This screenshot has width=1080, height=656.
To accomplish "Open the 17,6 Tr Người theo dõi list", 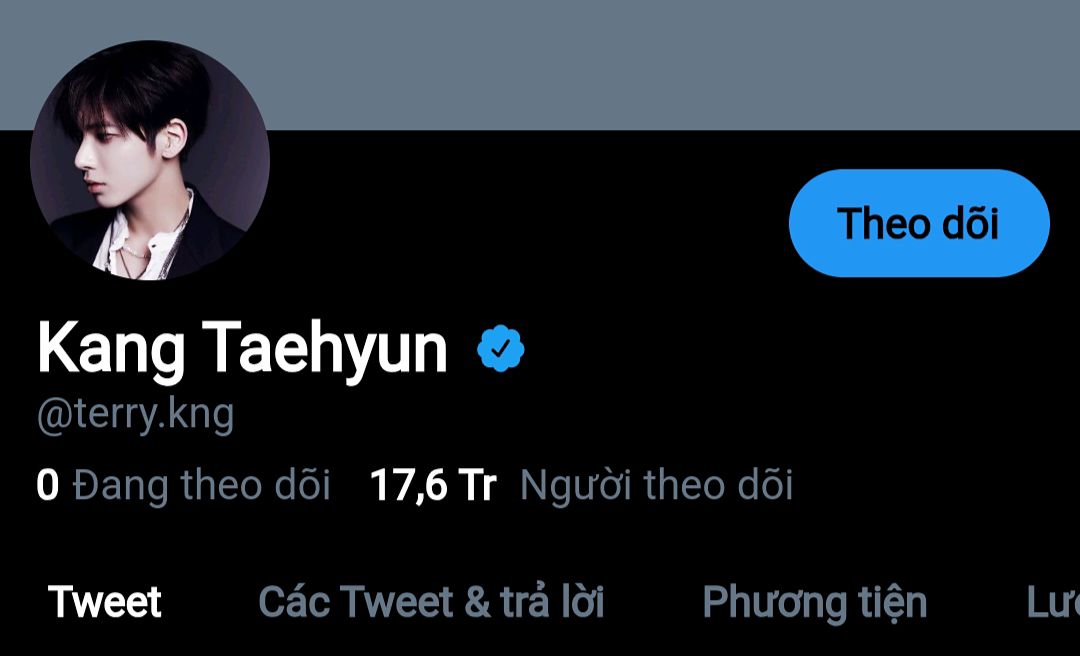I will 582,485.
